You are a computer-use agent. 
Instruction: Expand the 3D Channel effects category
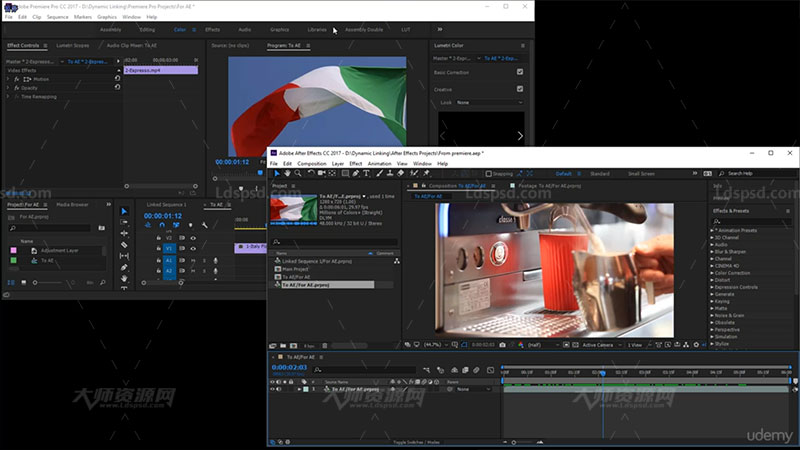[712, 238]
